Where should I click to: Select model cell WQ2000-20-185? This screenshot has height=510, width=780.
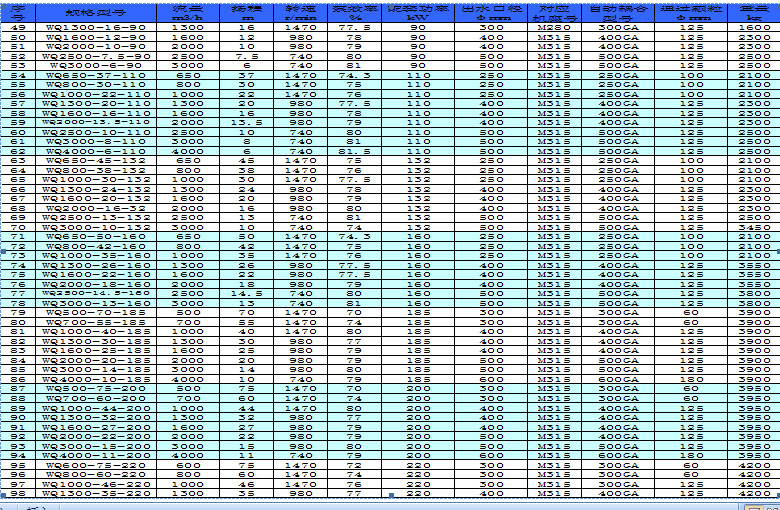(x=96, y=360)
